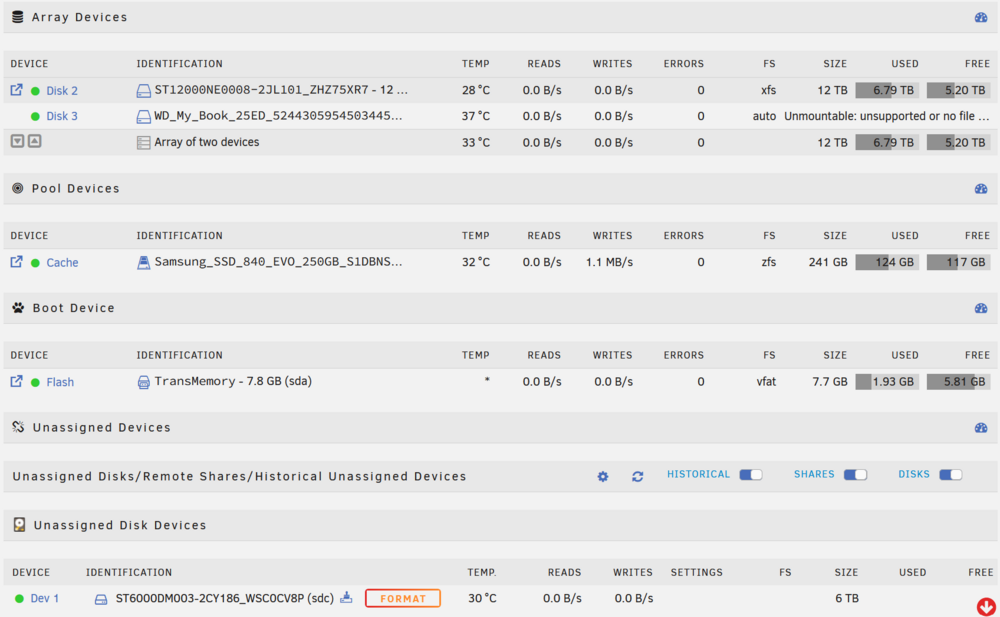Click the Pool Devices dashboard gauge icon
Screen dimensions: 1000x617
(x=981, y=189)
